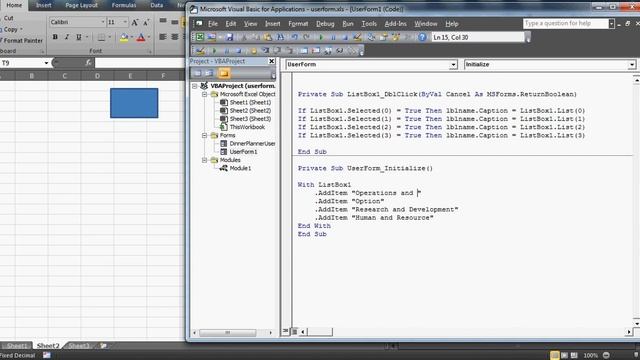Open the Immediate Window from Debug toolbar

(x=315, y=51)
